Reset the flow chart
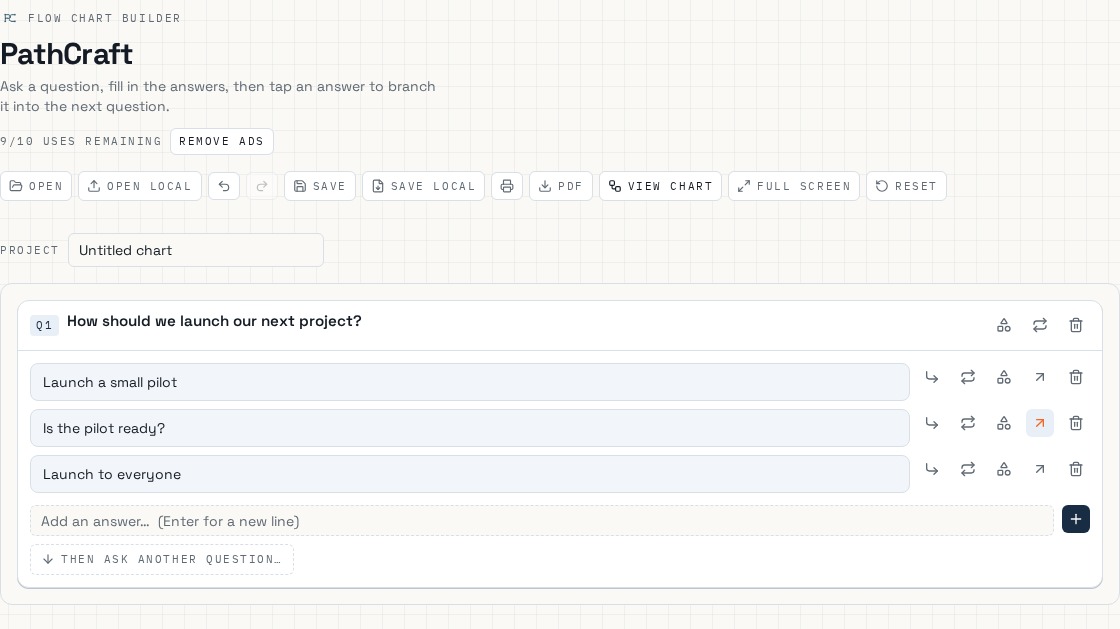Viewport: 1120px width, 629px height. pyautogui.click(x=906, y=186)
